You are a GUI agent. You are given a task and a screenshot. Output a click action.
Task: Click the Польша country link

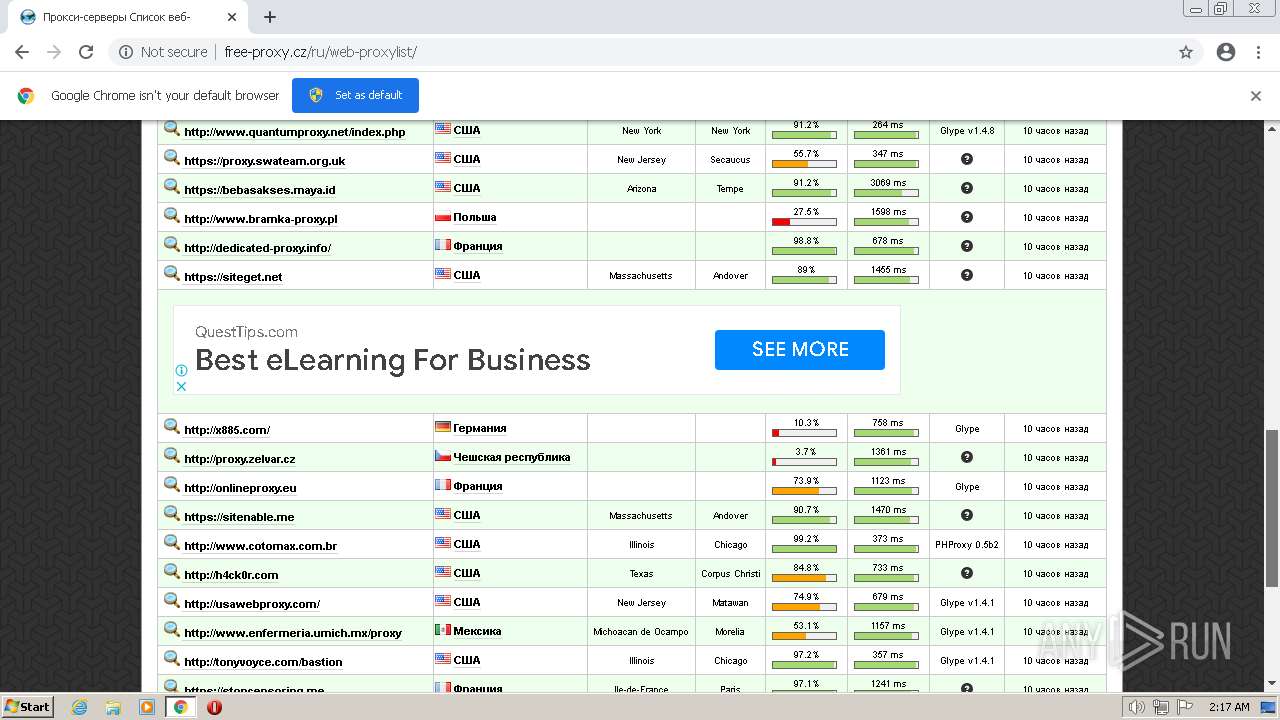coord(474,217)
